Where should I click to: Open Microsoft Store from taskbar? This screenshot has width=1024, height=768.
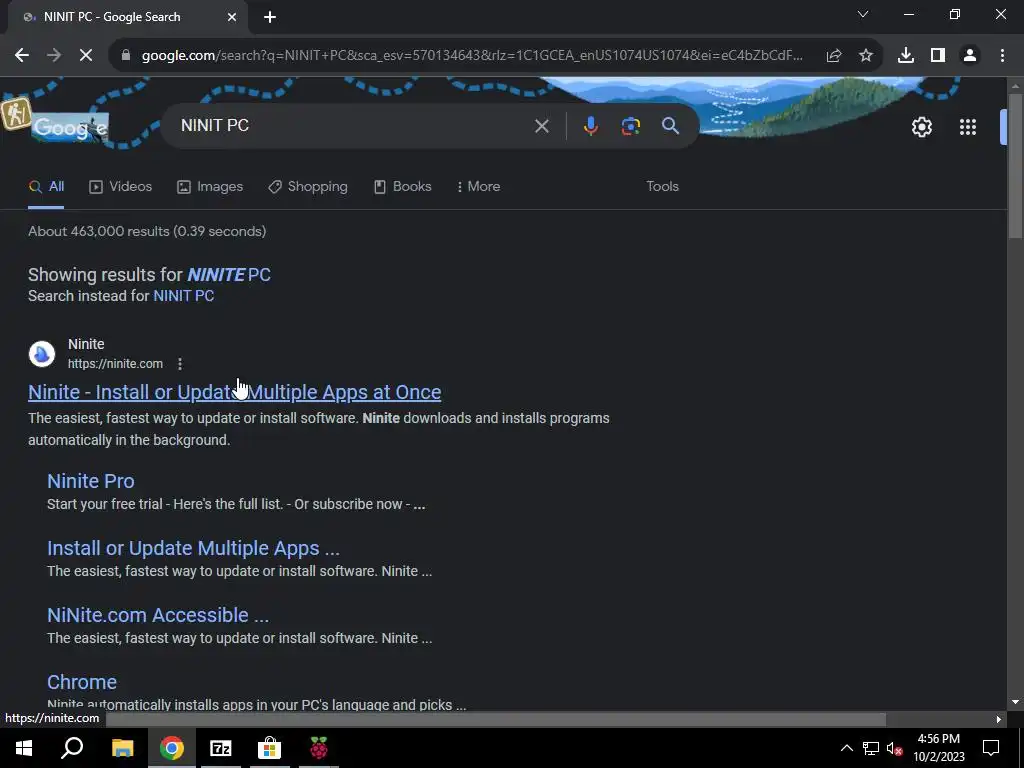(269, 748)
